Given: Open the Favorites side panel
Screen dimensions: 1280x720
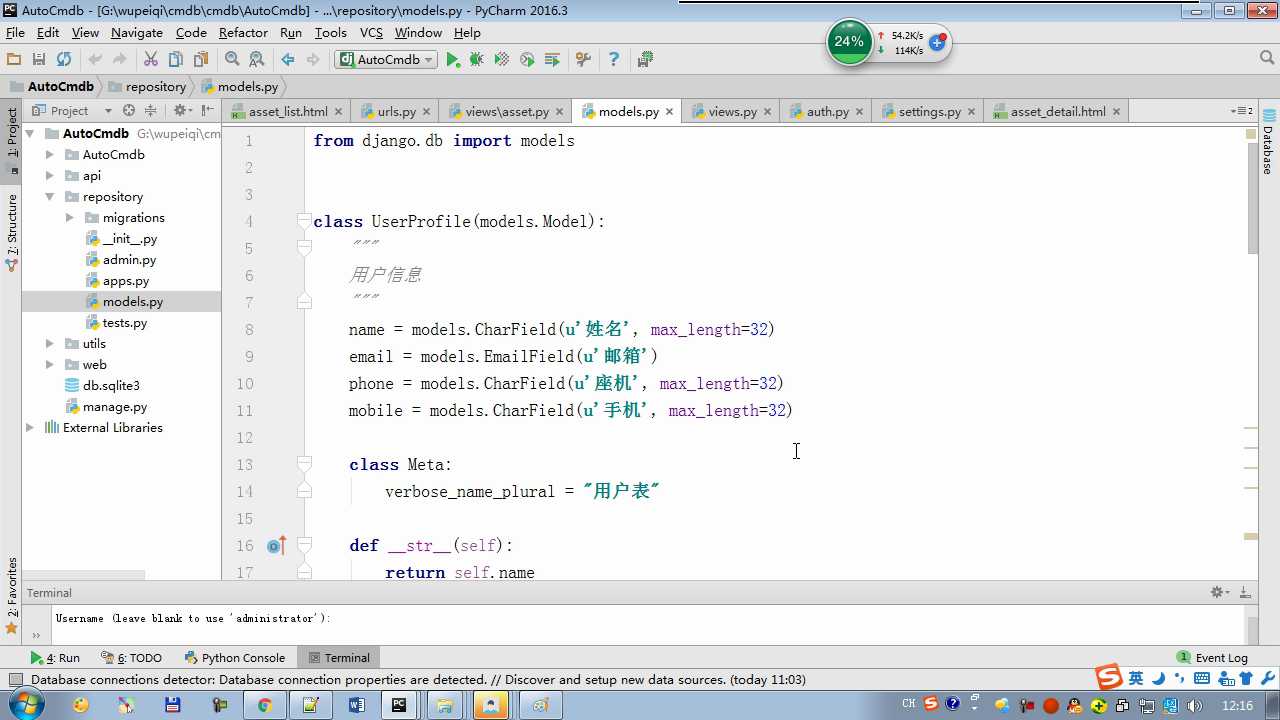Looking at the screenshot, I should point(12,595).
